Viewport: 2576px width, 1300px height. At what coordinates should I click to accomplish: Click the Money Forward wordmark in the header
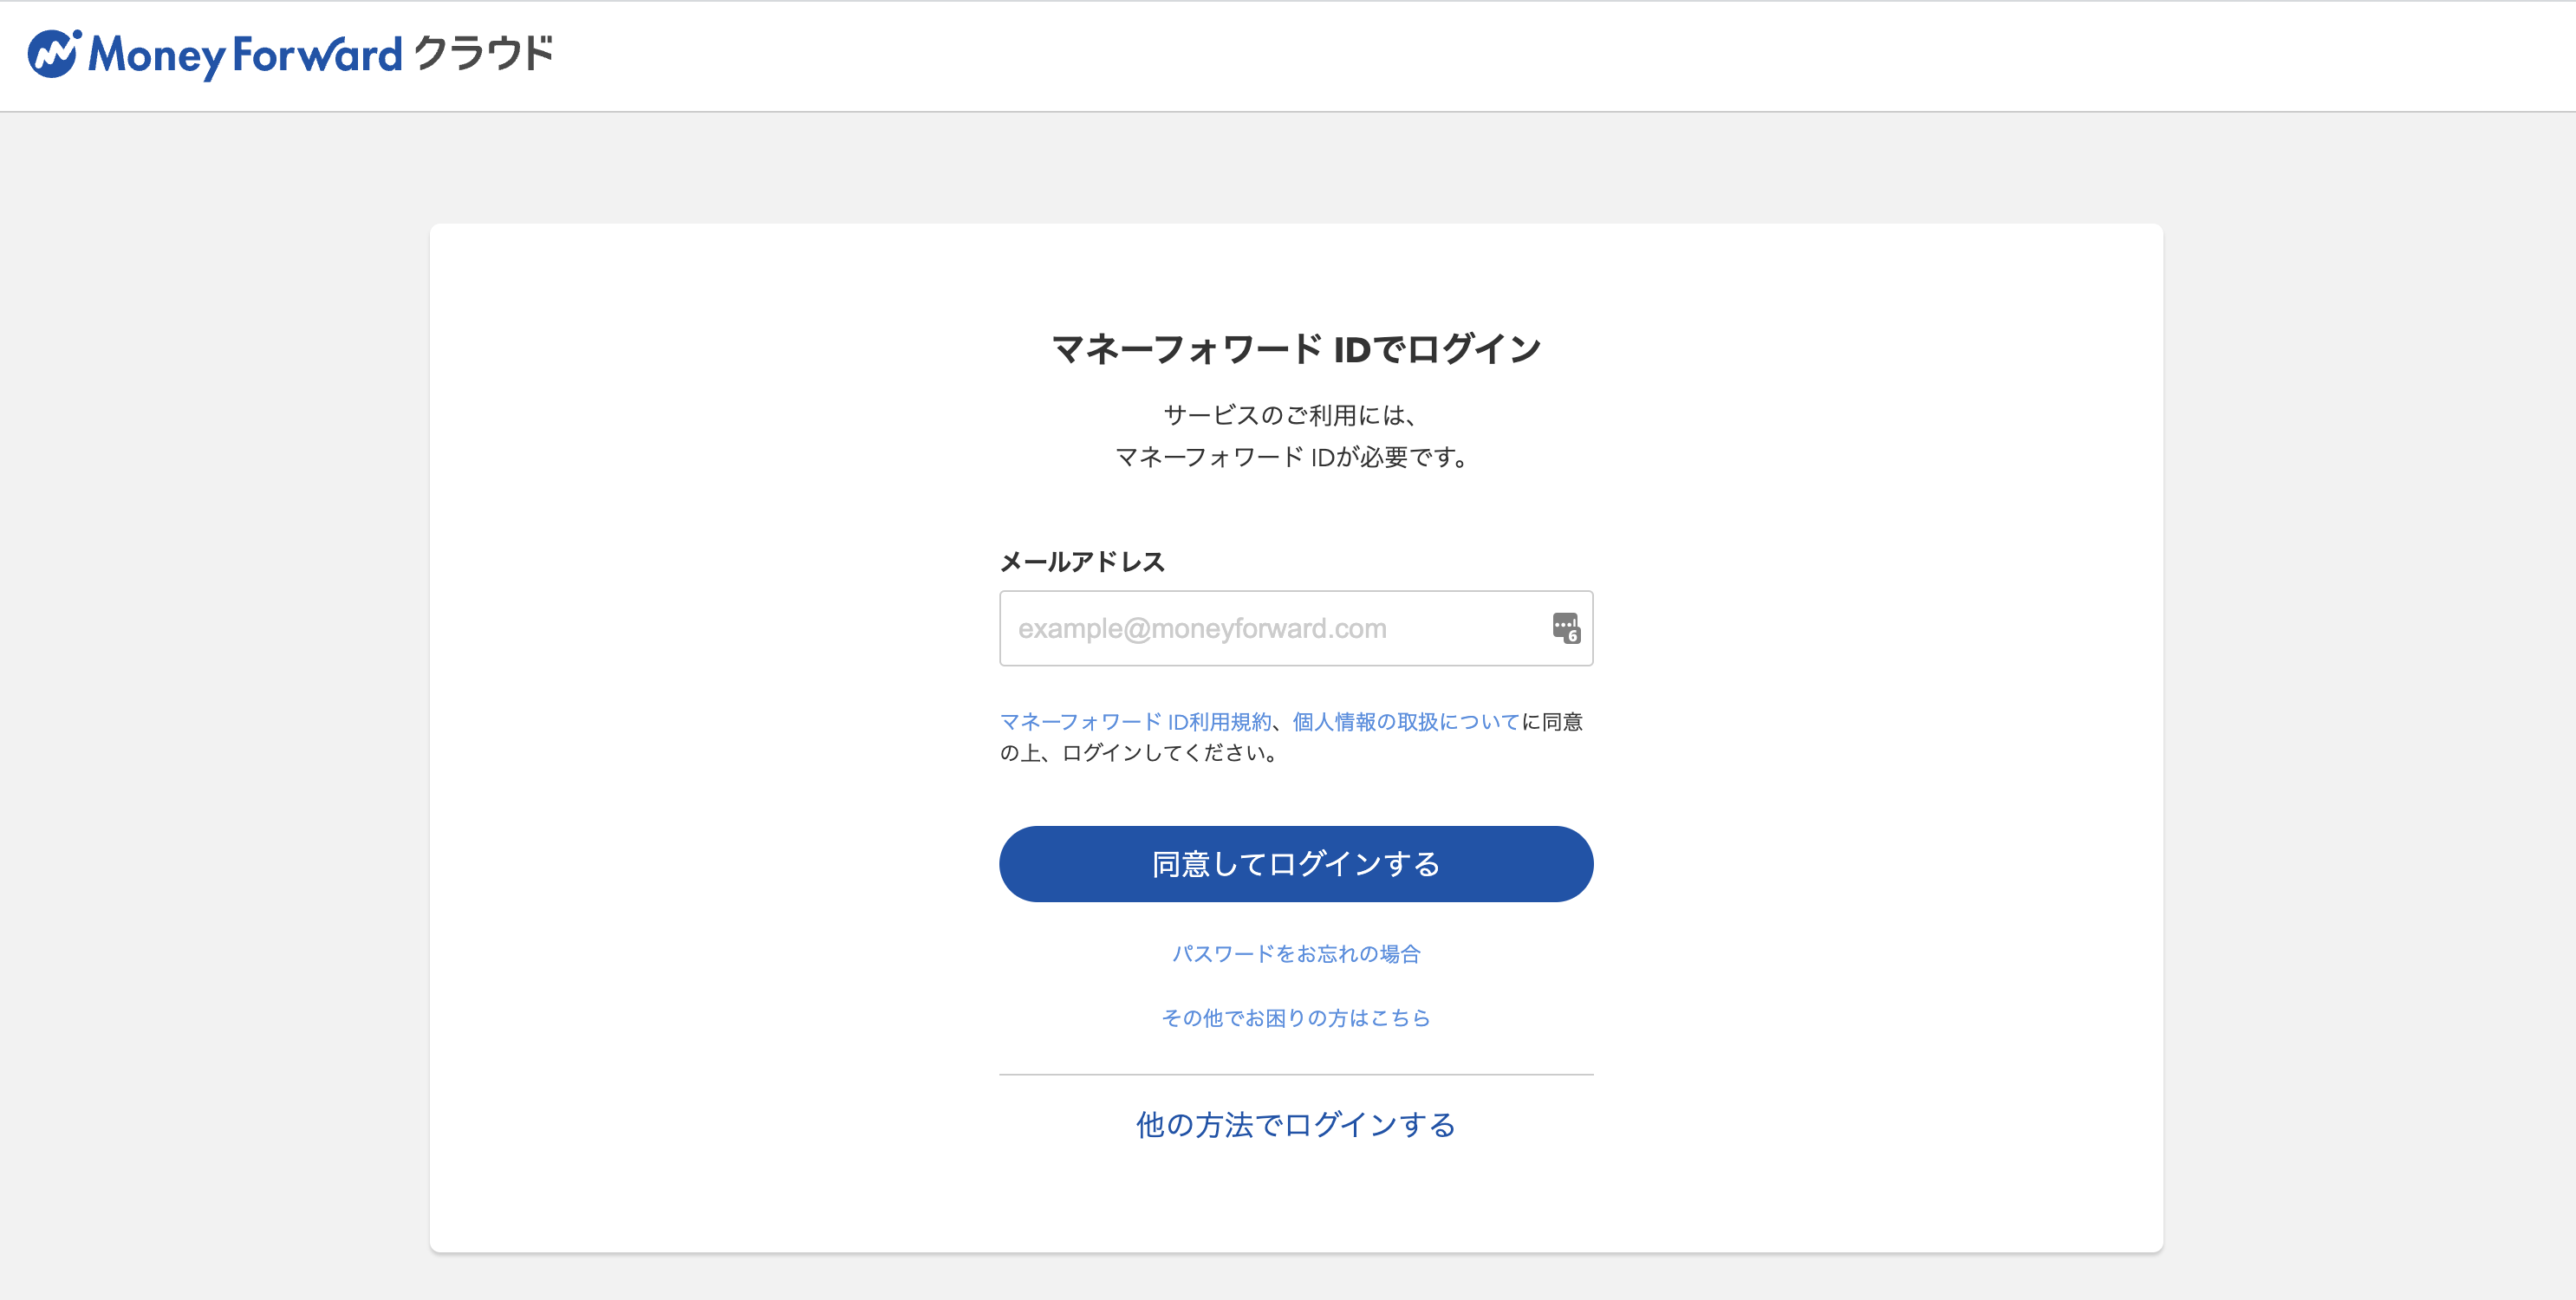click(x=240, y=55)
